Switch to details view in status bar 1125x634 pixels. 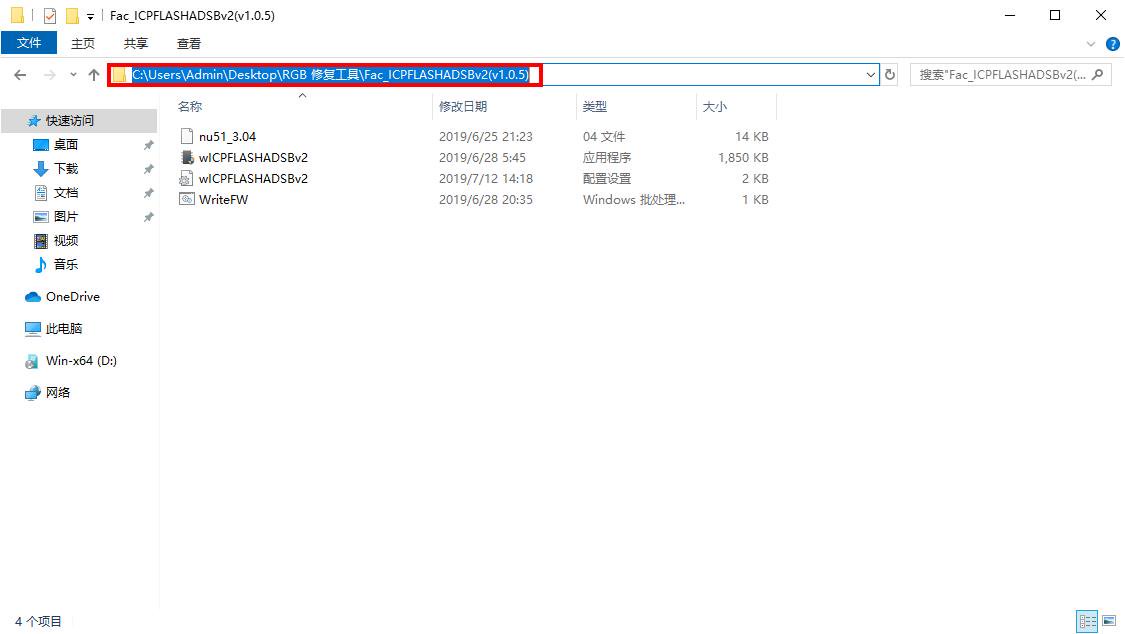1087,622
